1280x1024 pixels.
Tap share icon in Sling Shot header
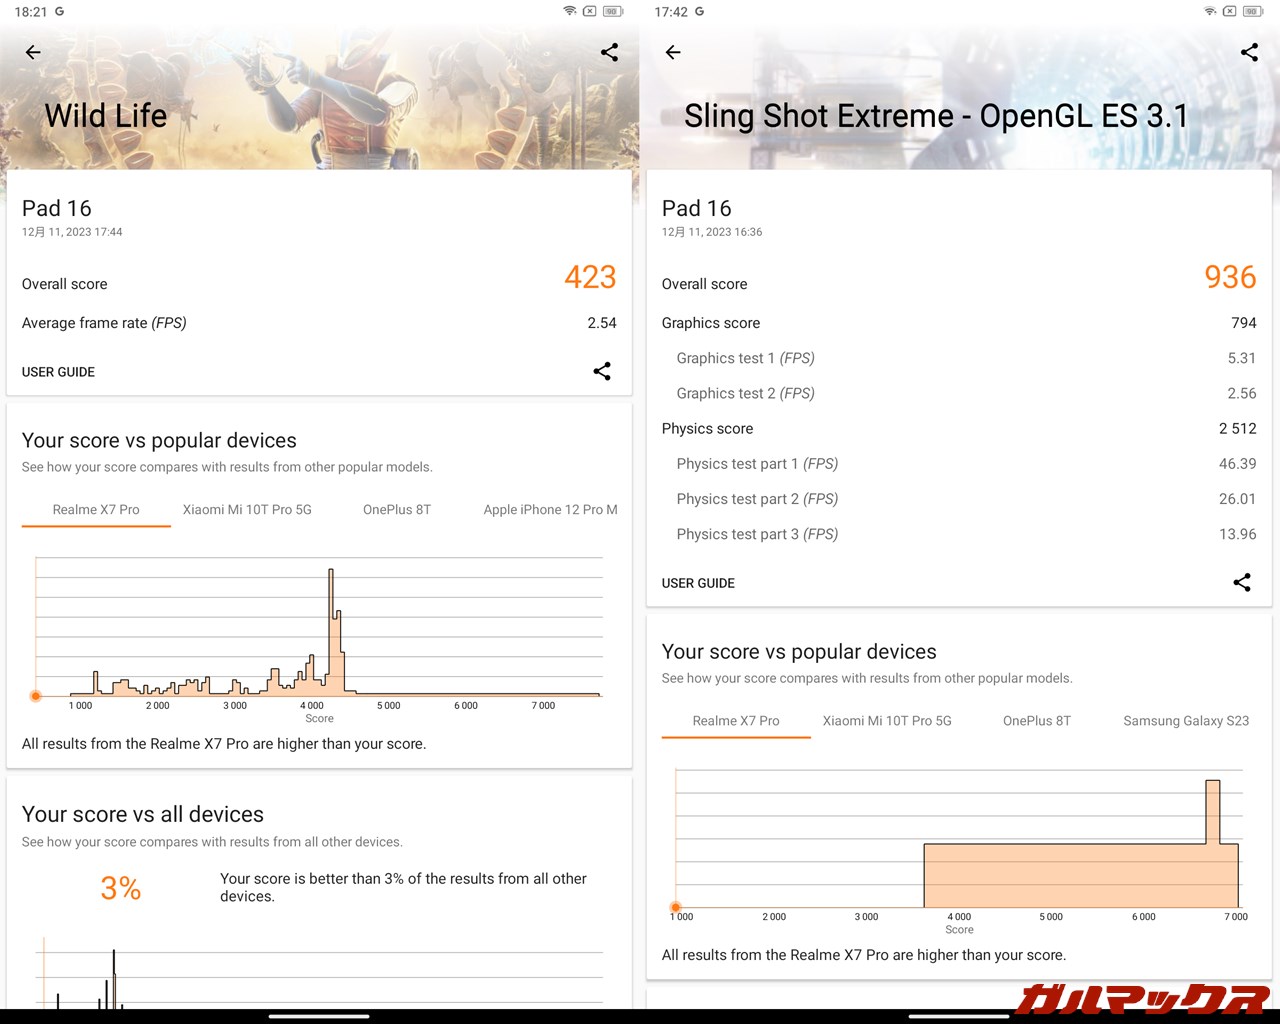click(1249, 52)
